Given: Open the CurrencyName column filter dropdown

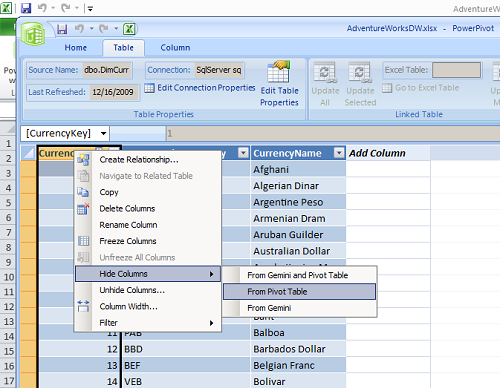Looking at the screenshot, I should [x=339, y=153].
